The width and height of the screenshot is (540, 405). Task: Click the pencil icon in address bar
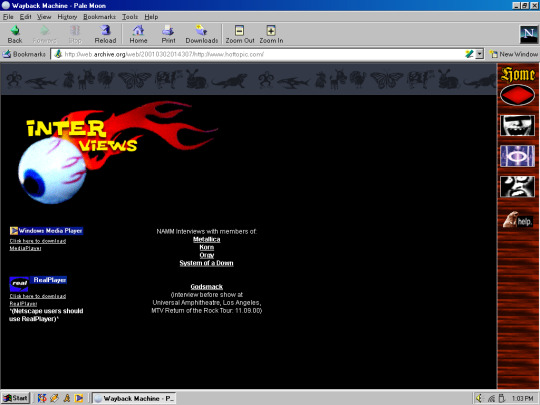click(469, 54)
